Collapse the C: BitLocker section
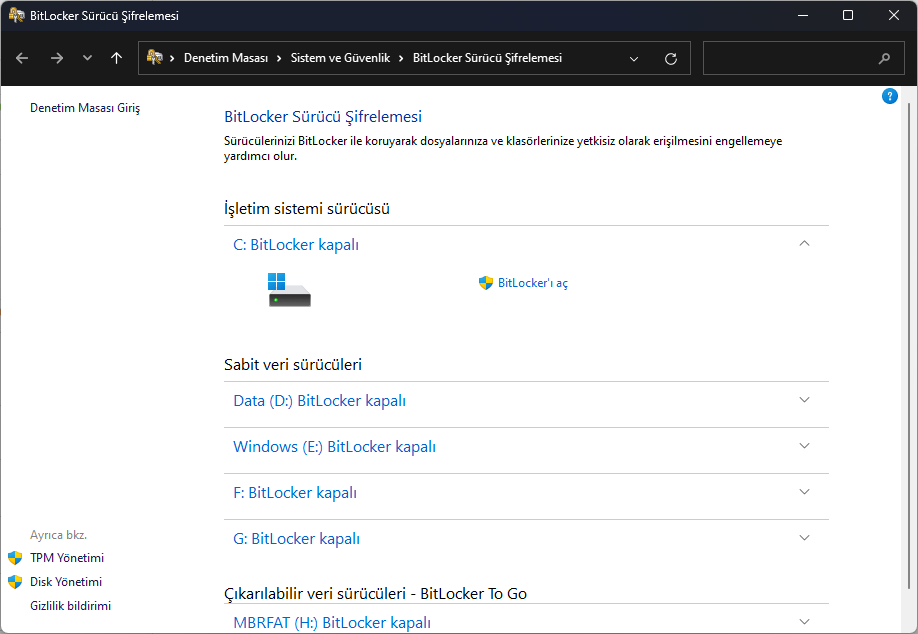This screenshot has height=634, width=918. click(804, 243)
